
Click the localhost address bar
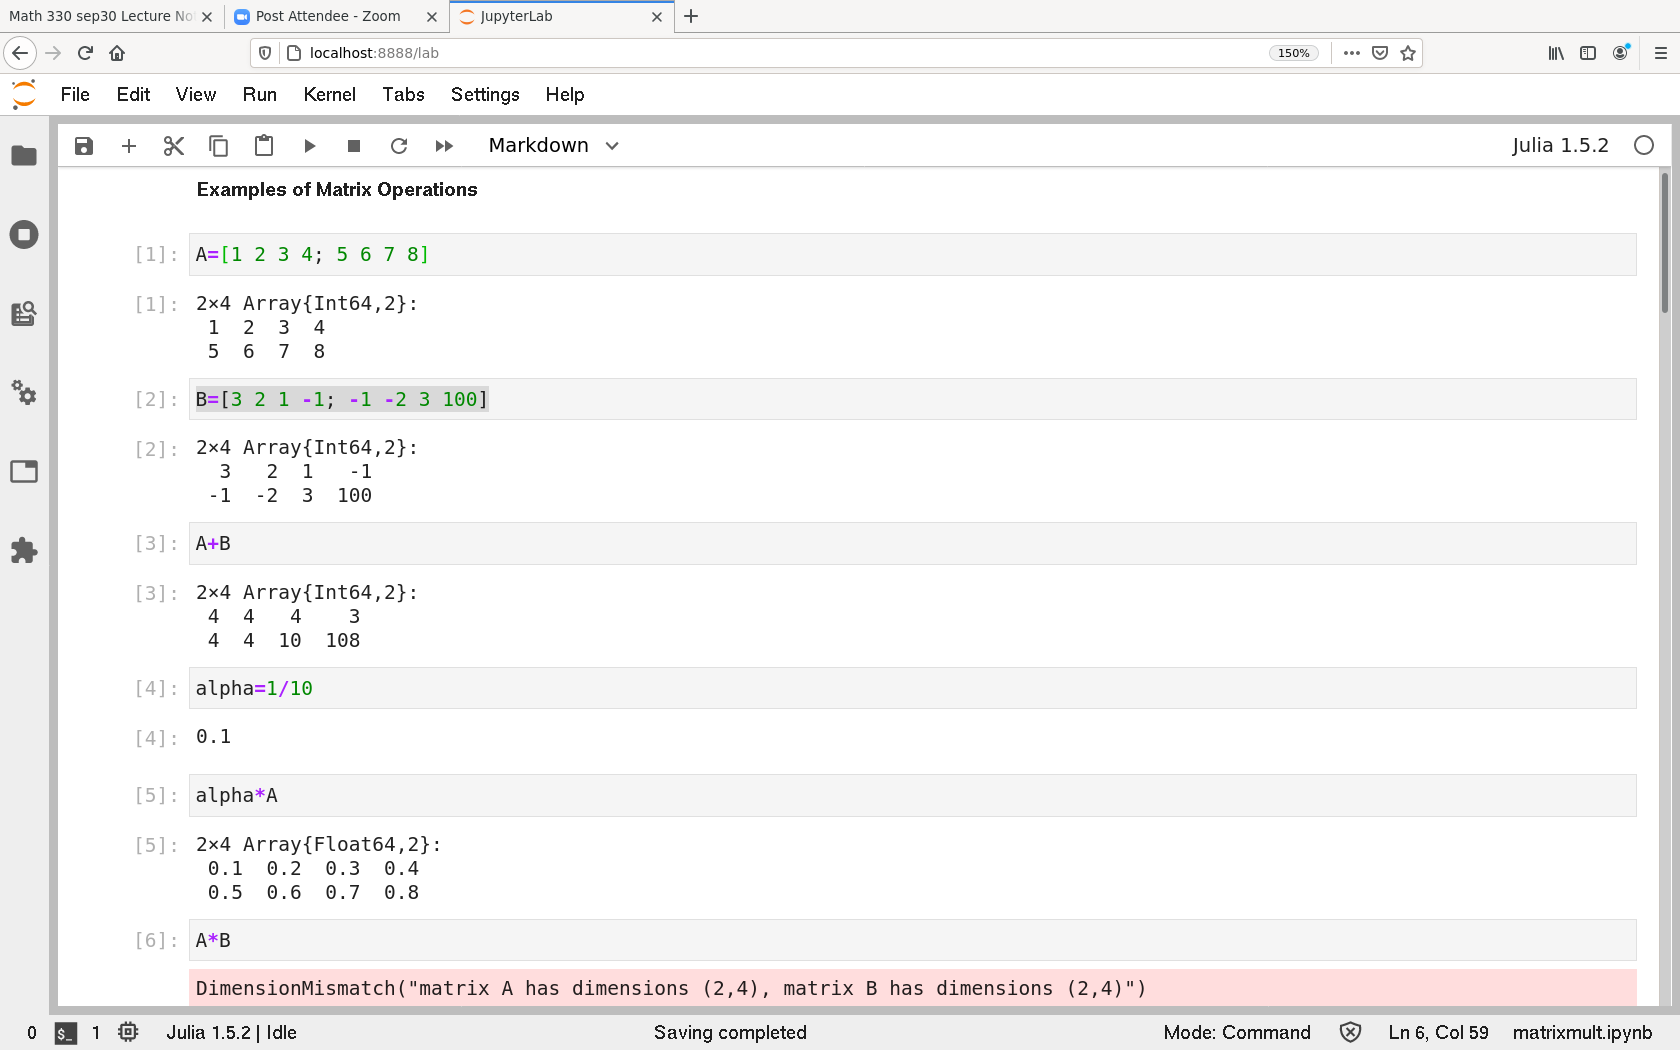pyautogui.click(x=780, y=53)
